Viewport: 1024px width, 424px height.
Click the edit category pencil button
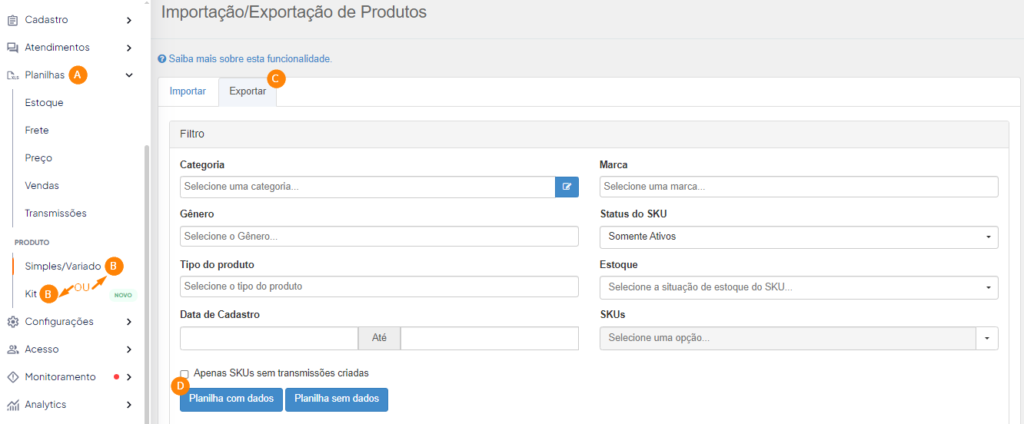[x=567, y=186]
